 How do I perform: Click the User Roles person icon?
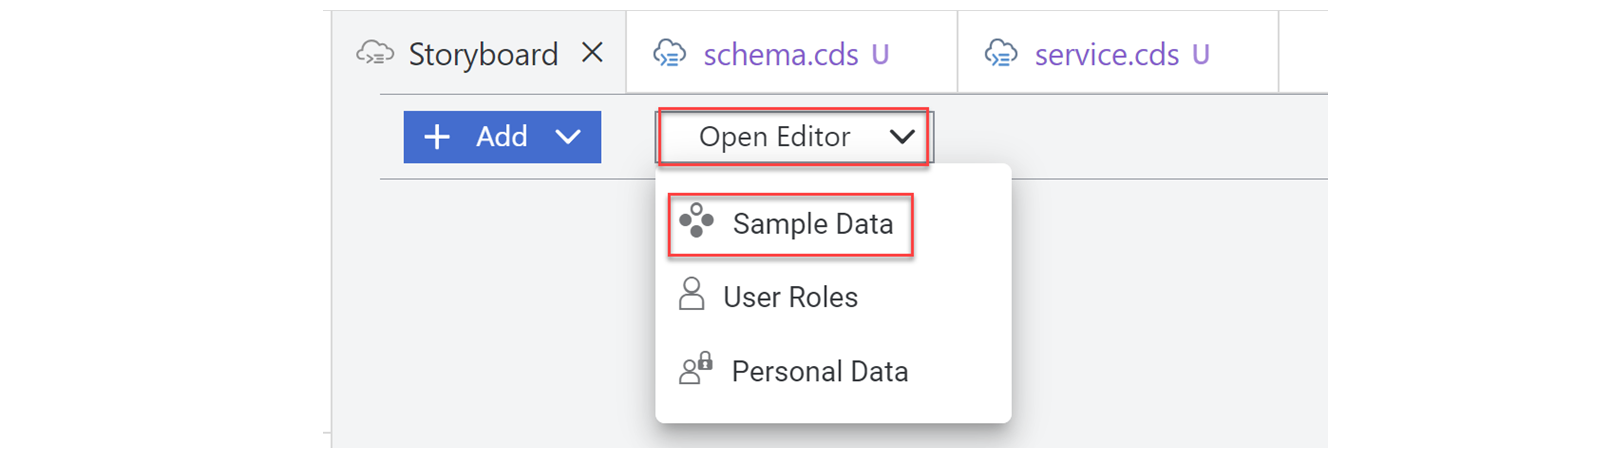(x=691, y=295)
